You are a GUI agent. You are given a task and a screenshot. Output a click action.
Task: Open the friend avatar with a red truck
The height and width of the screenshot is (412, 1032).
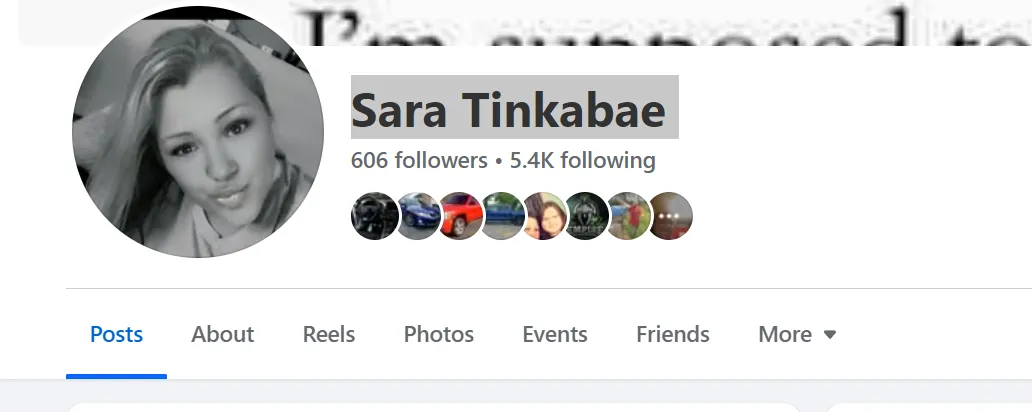tap(460, 216)
